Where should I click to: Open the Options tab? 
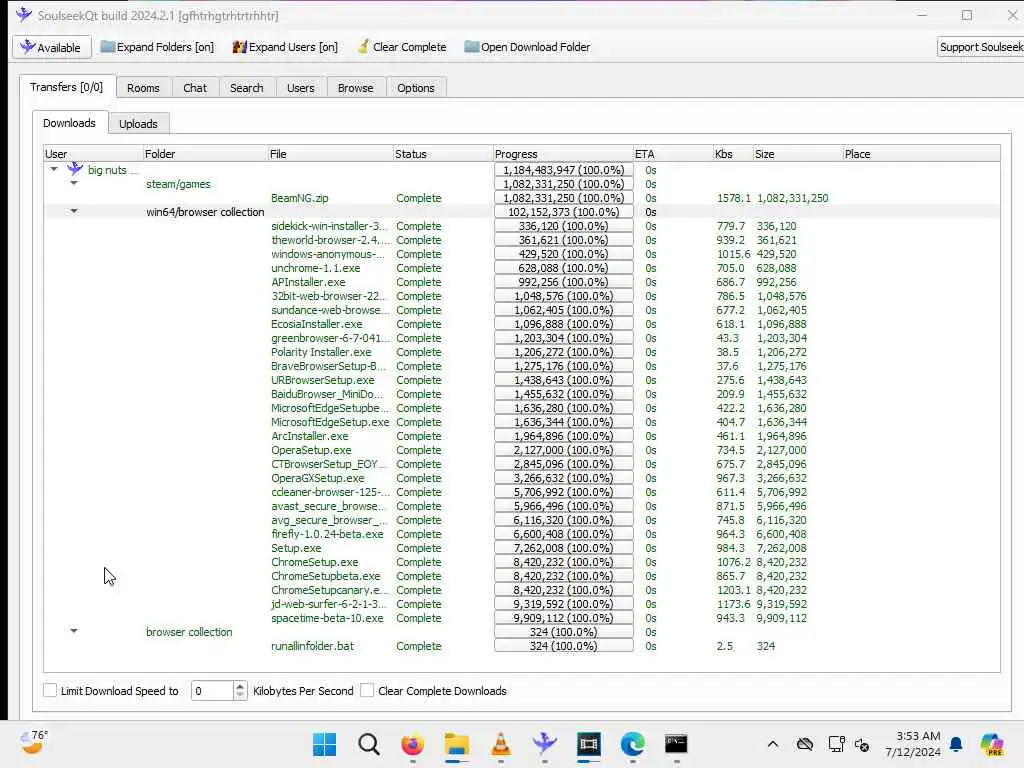pyautogui.click(x=415, y=88)
